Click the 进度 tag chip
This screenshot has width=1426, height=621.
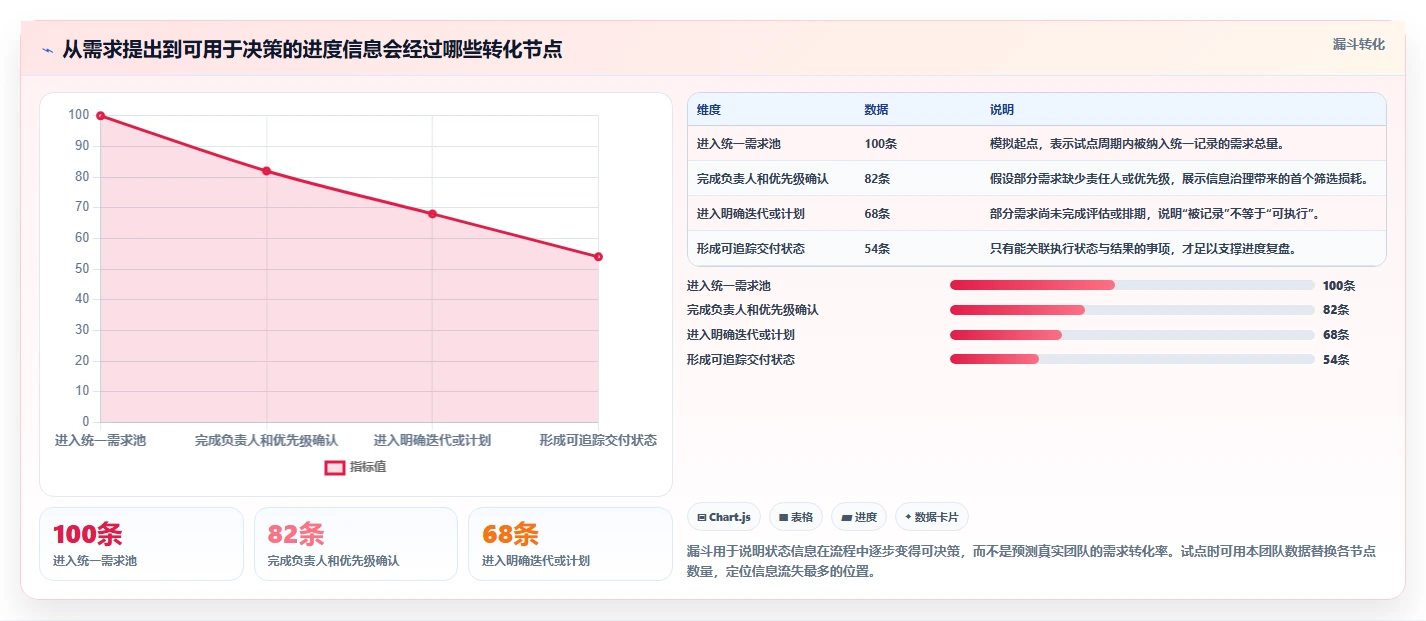pos(859,517)
